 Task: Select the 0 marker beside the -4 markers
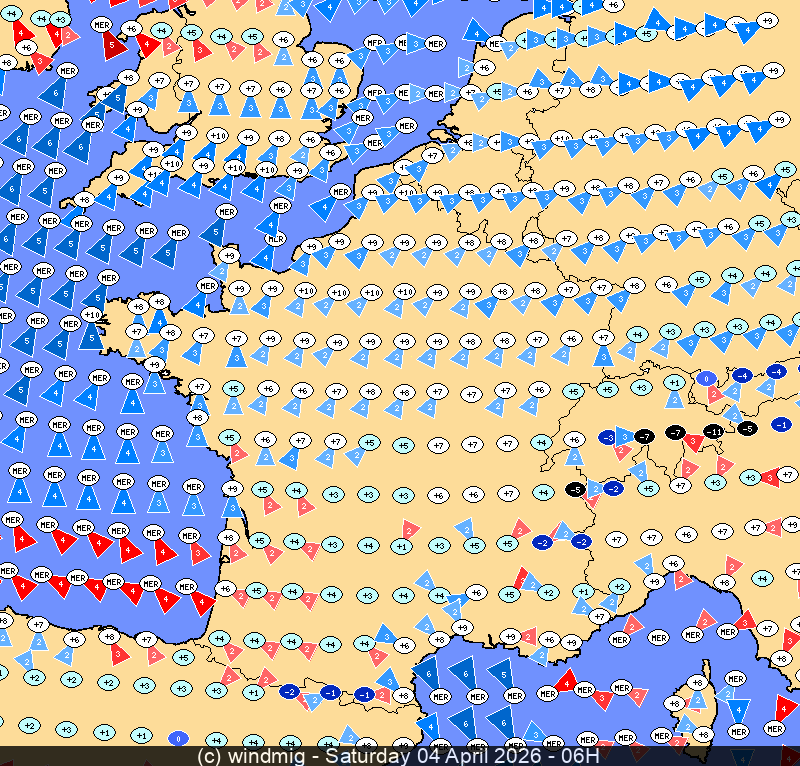coord(707,379)
